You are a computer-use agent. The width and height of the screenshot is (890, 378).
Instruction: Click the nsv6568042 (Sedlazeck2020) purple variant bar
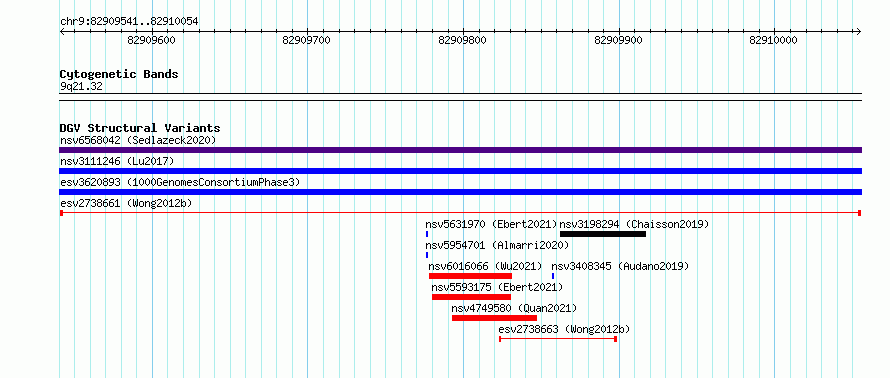coord(460,150)
